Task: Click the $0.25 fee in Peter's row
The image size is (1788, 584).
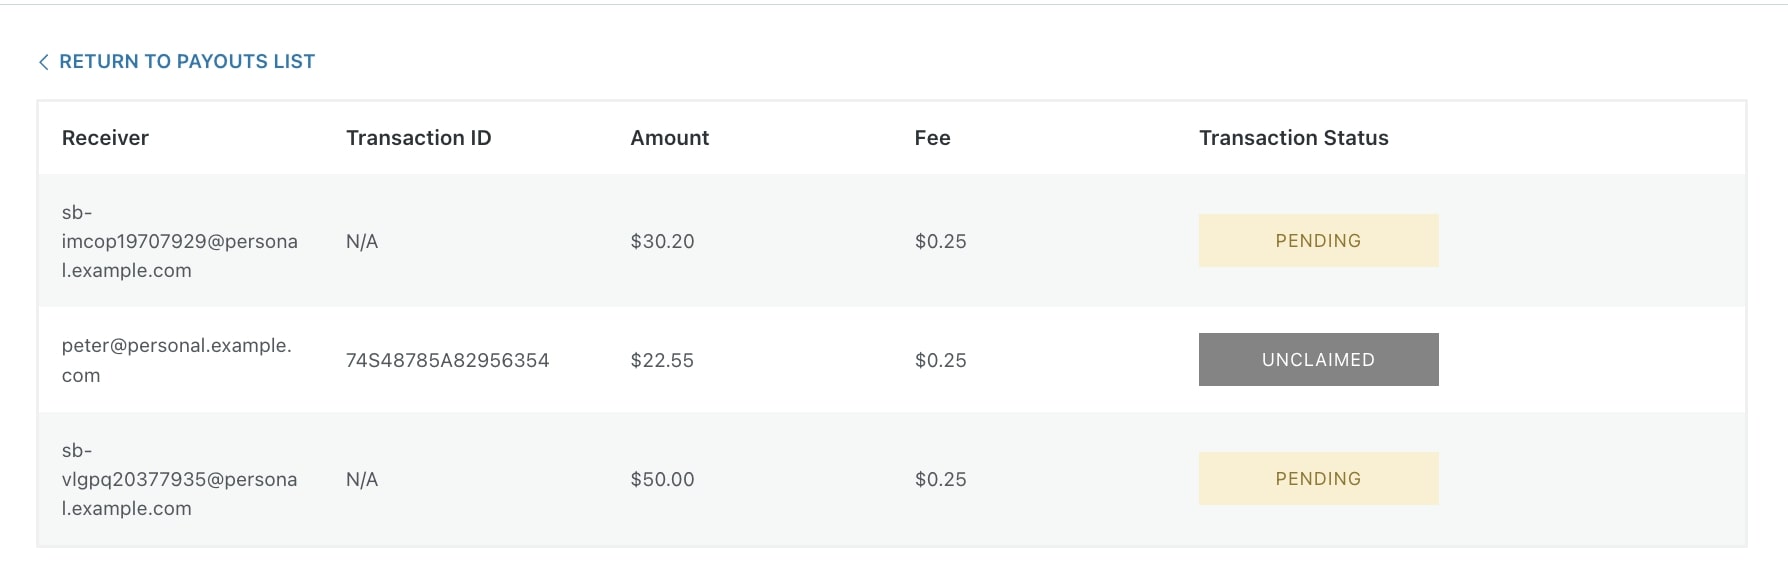Action: pos(940,360)
